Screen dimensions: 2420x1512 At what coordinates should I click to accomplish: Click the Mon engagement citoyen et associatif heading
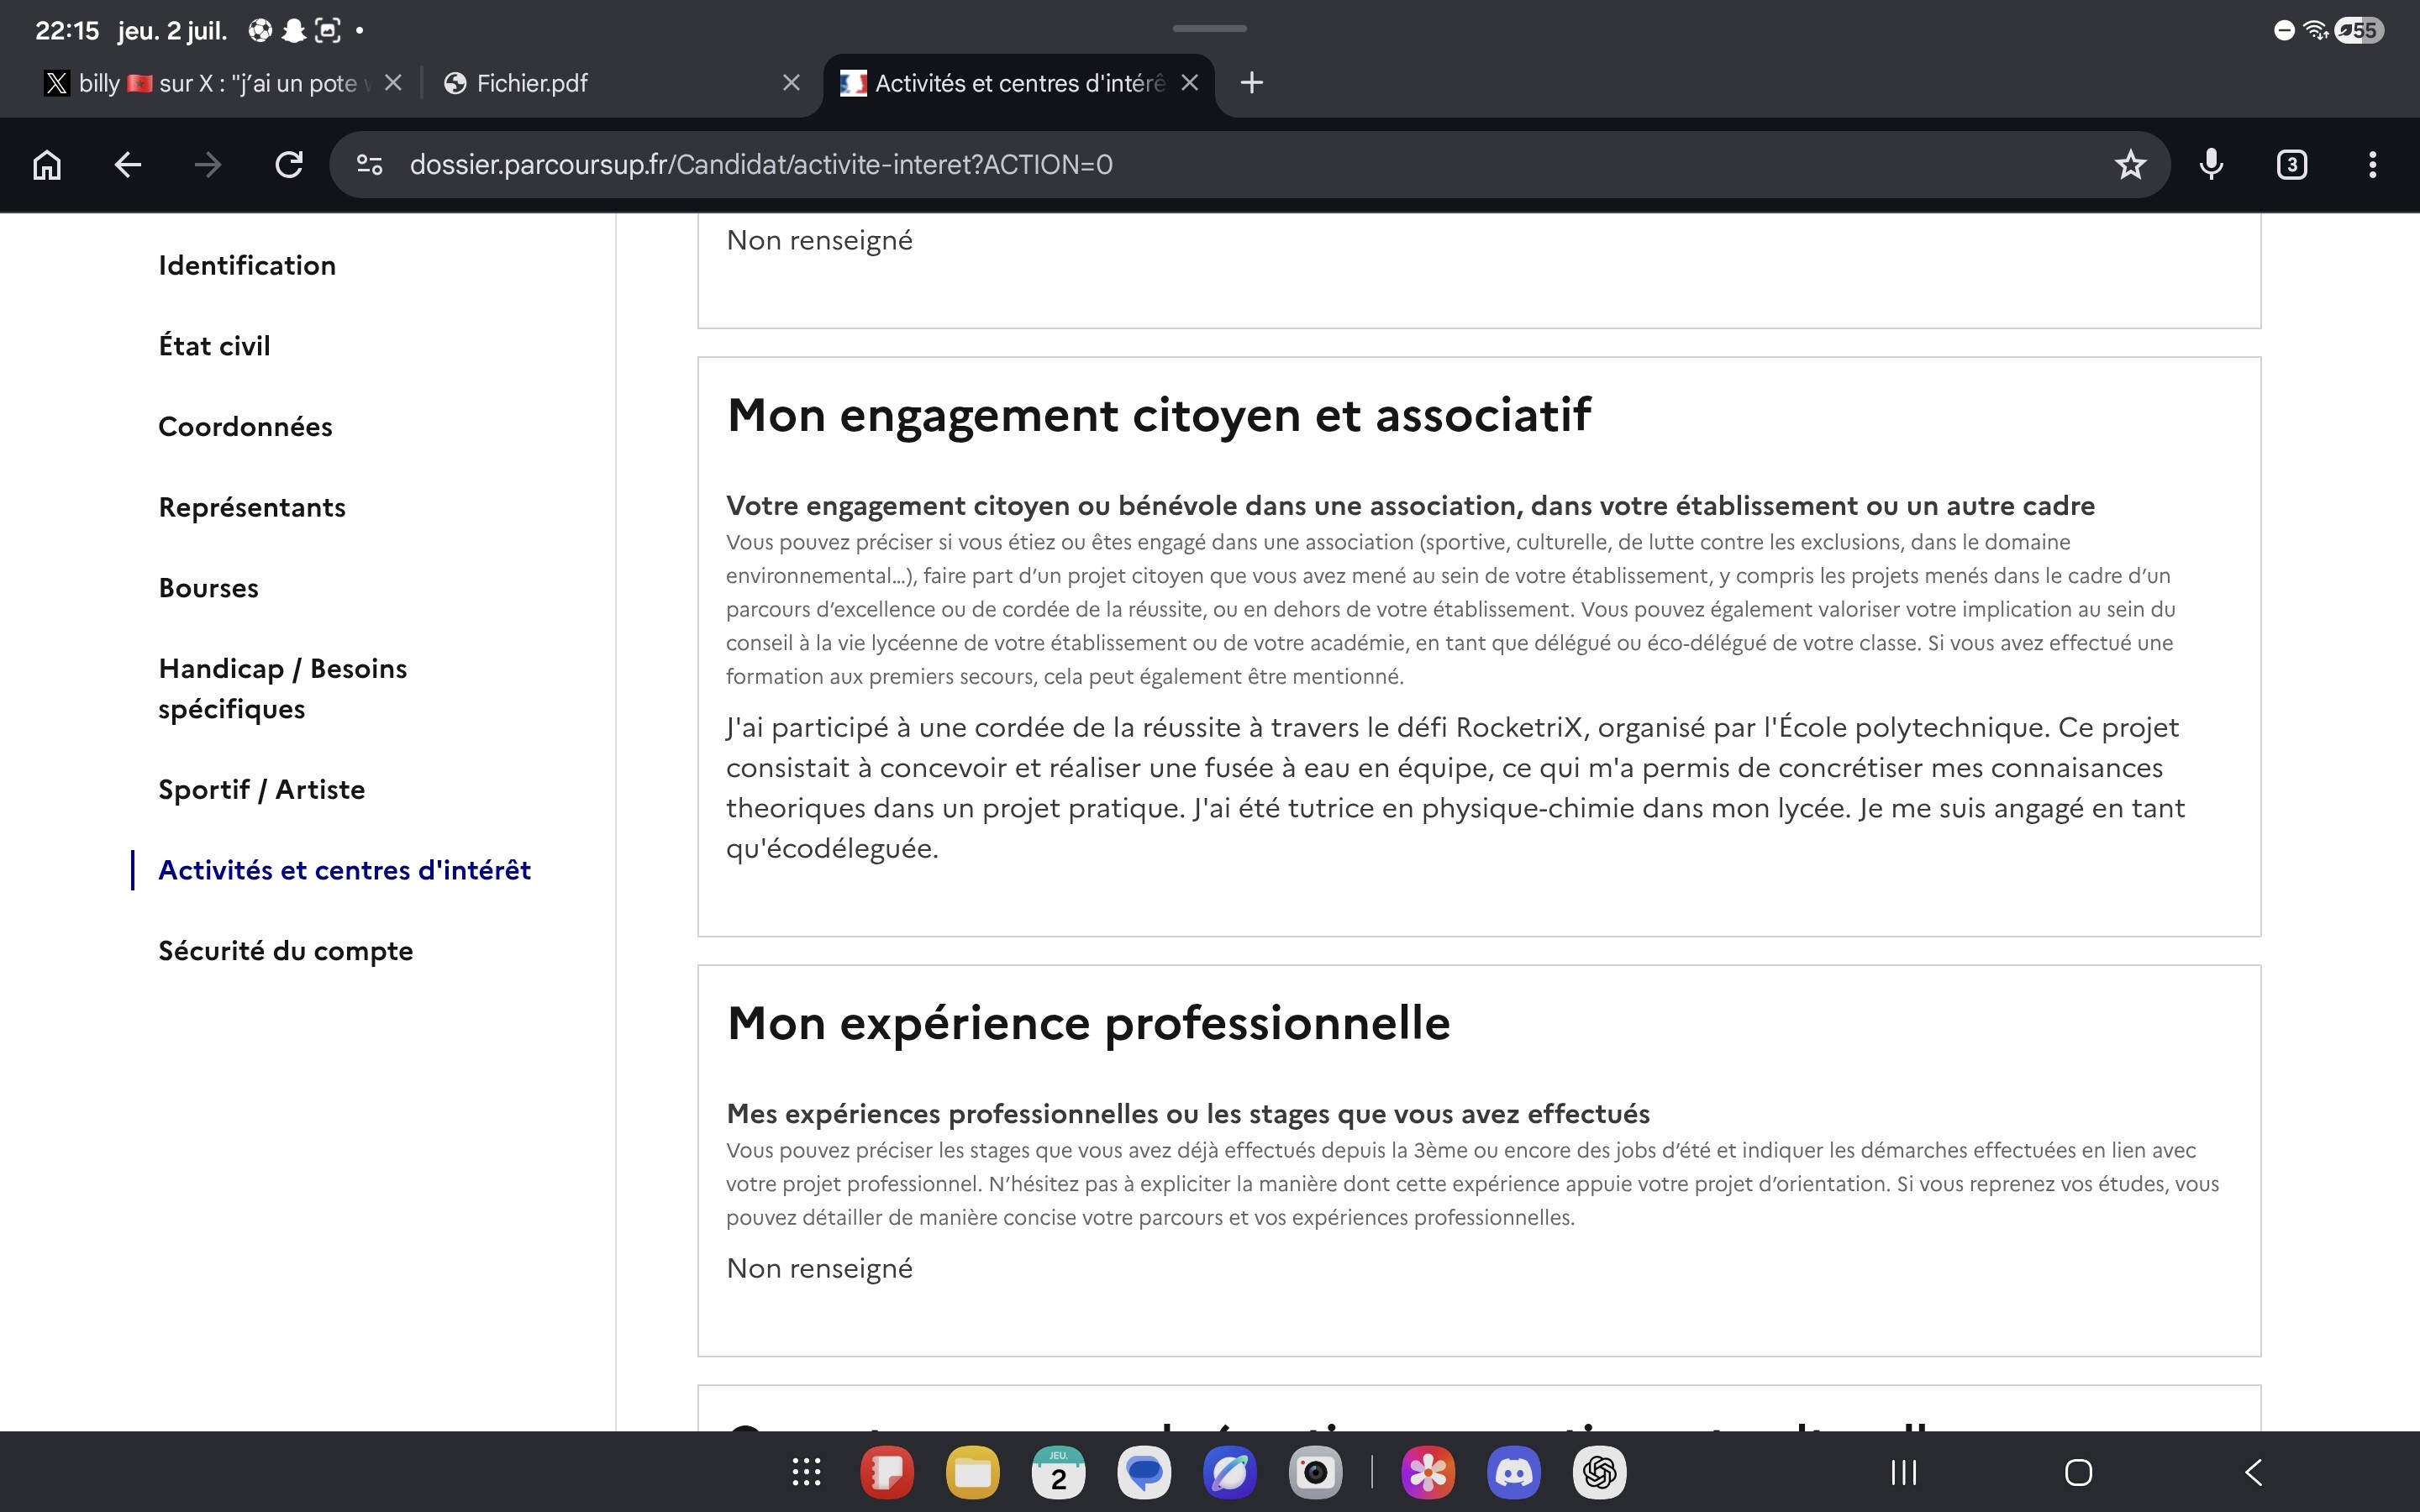pyautogui.click(x=1158, y=415)
